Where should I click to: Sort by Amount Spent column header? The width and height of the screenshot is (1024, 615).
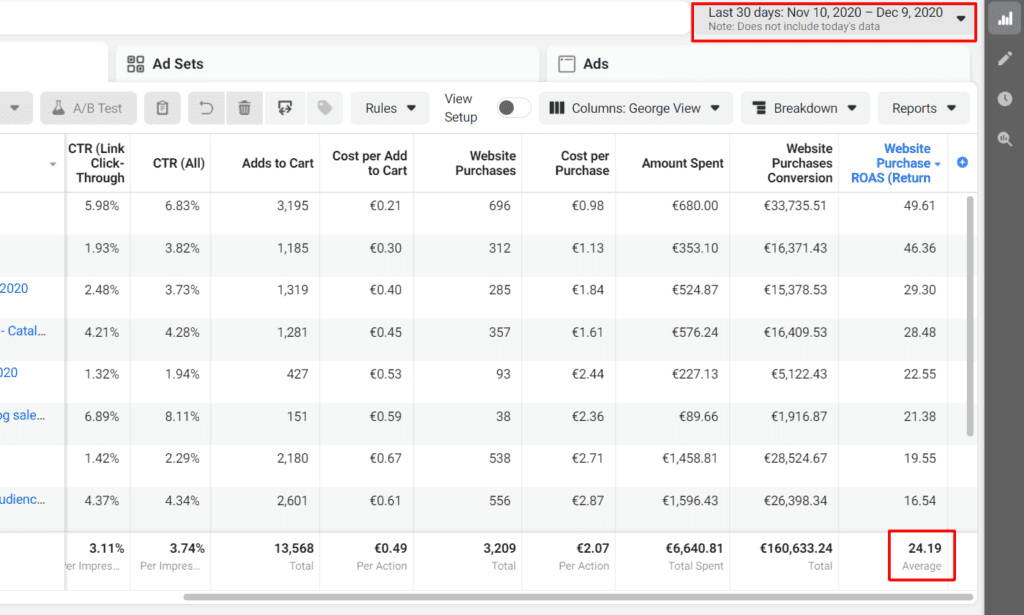682,163
